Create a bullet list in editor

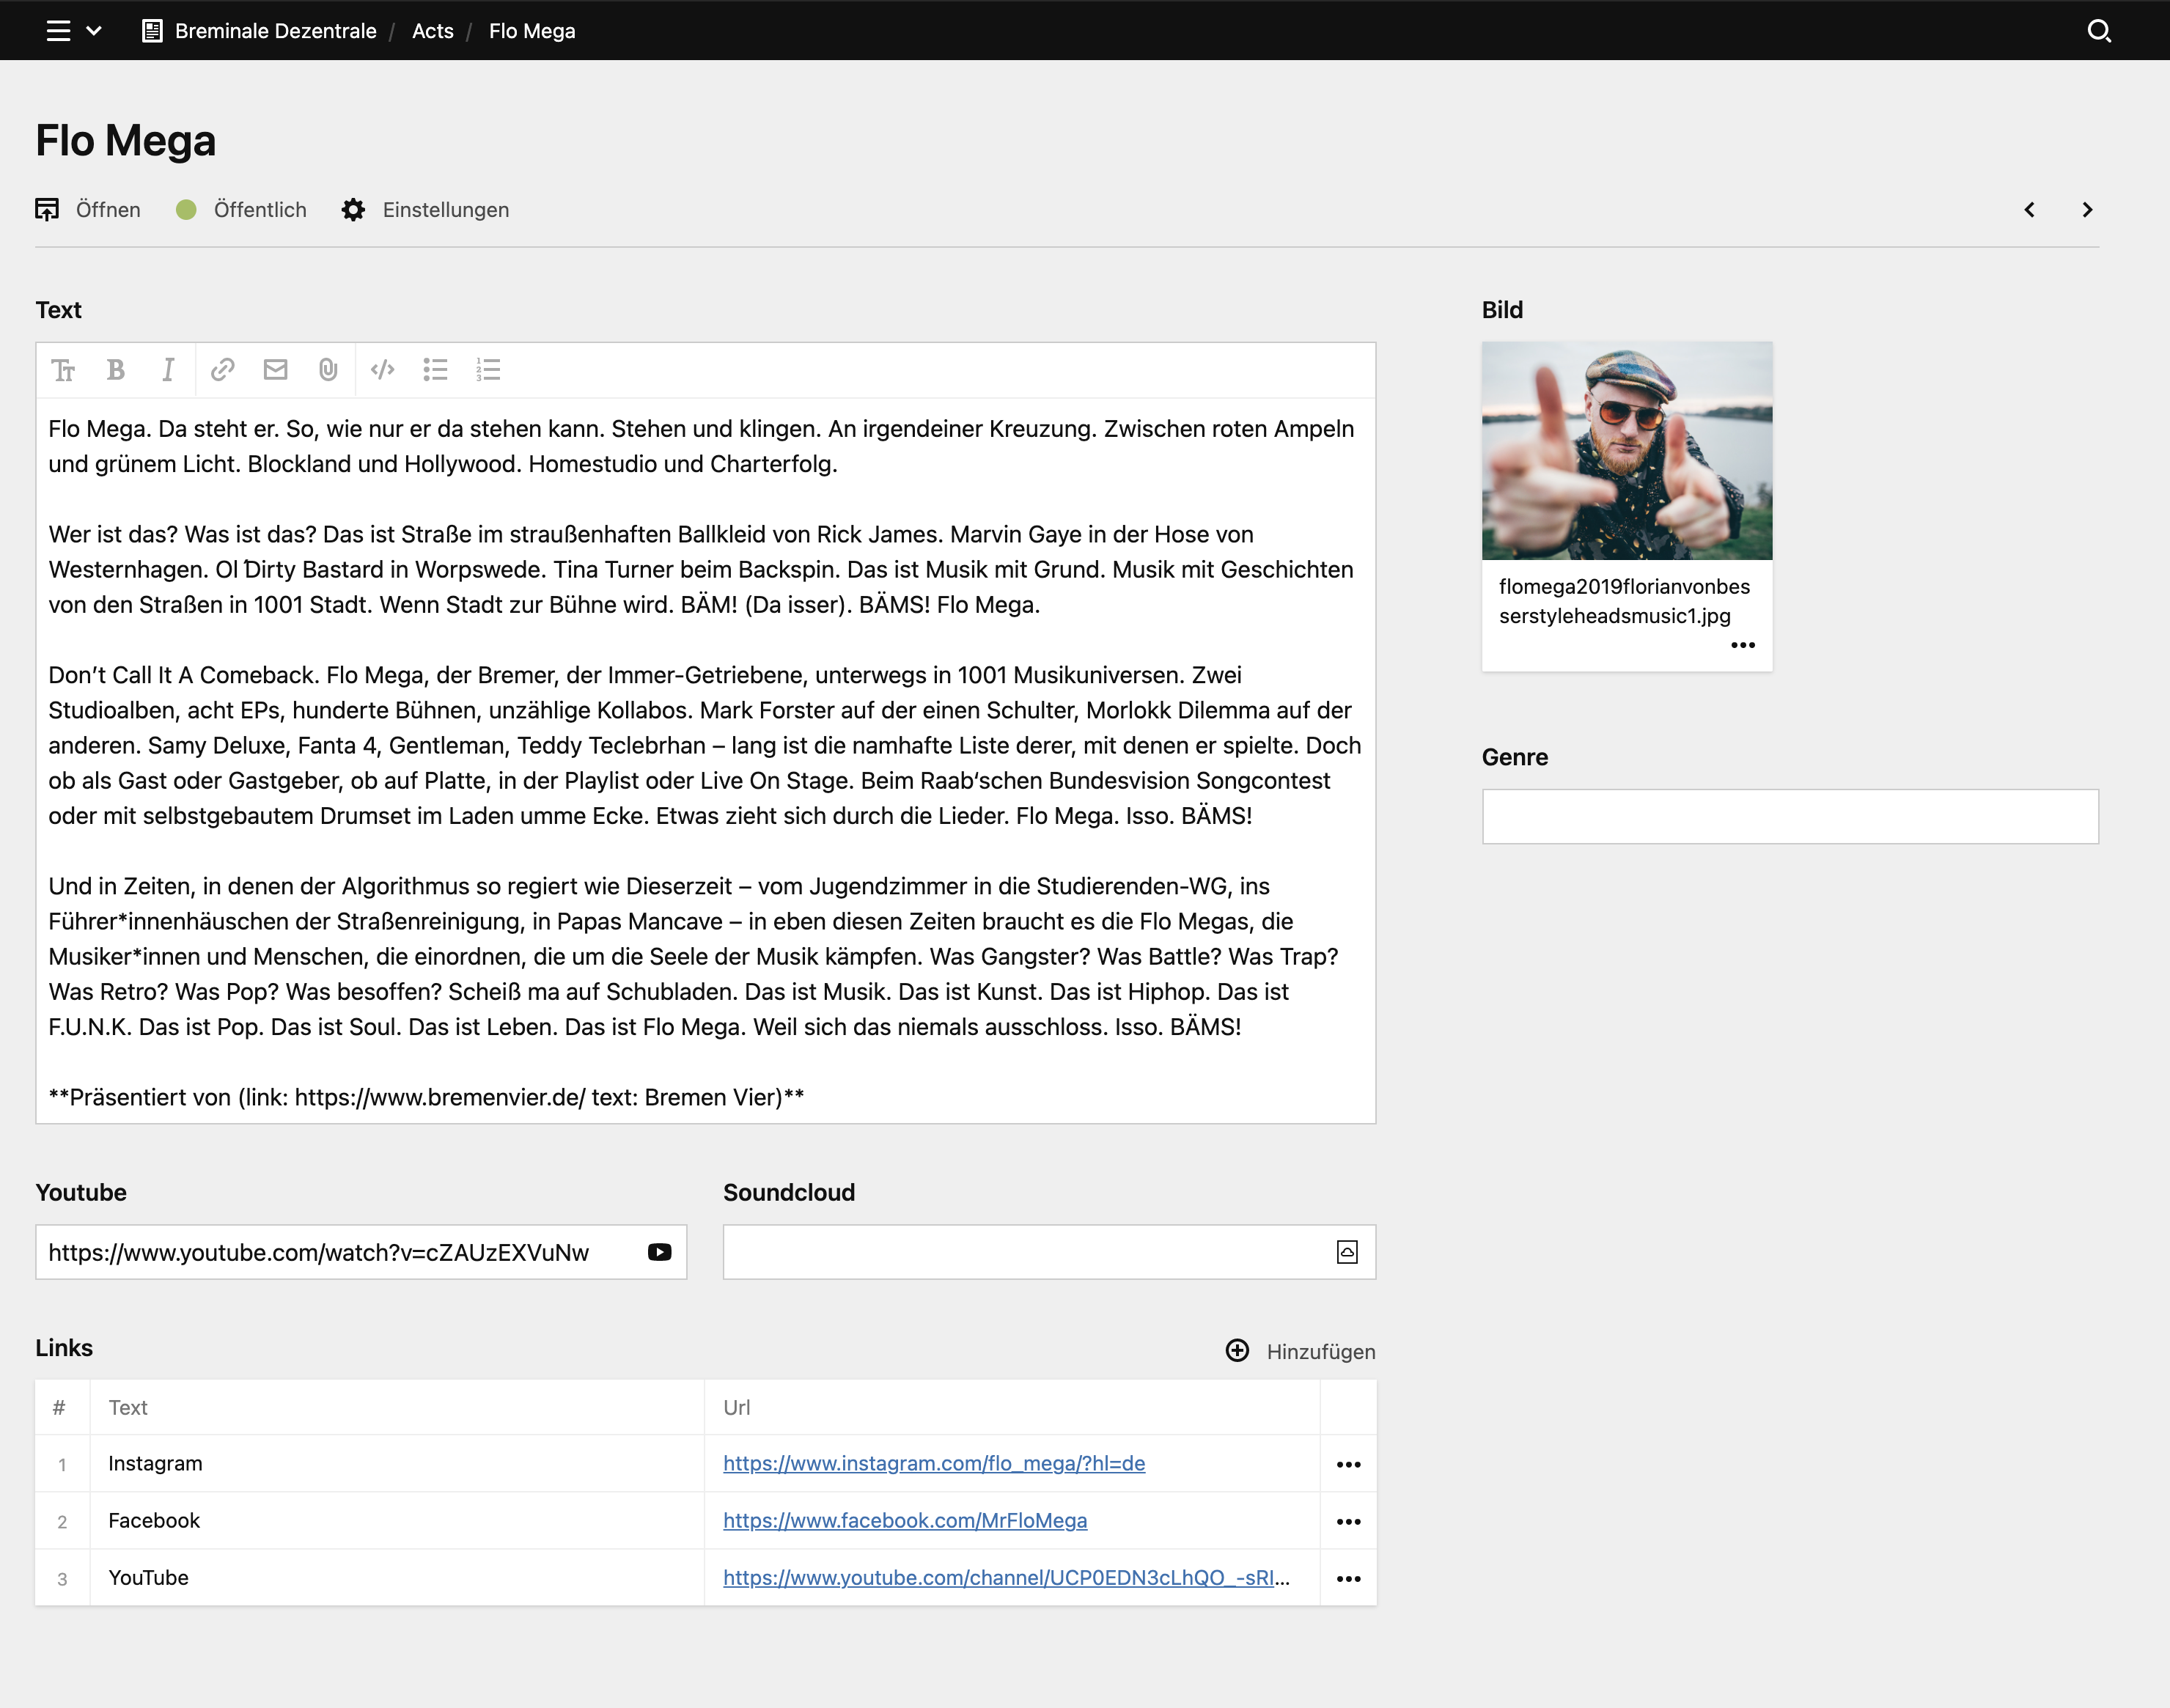click(x=435, y=370)
